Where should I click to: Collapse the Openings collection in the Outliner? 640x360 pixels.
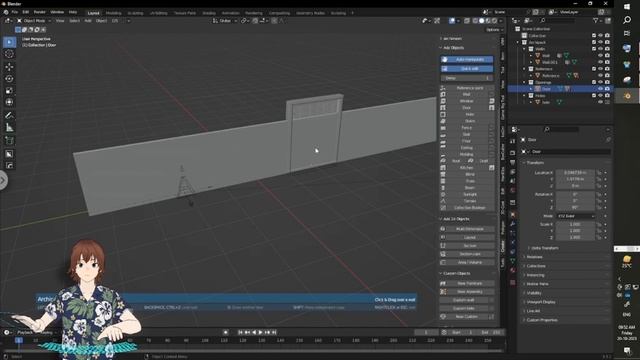[524, 82]
